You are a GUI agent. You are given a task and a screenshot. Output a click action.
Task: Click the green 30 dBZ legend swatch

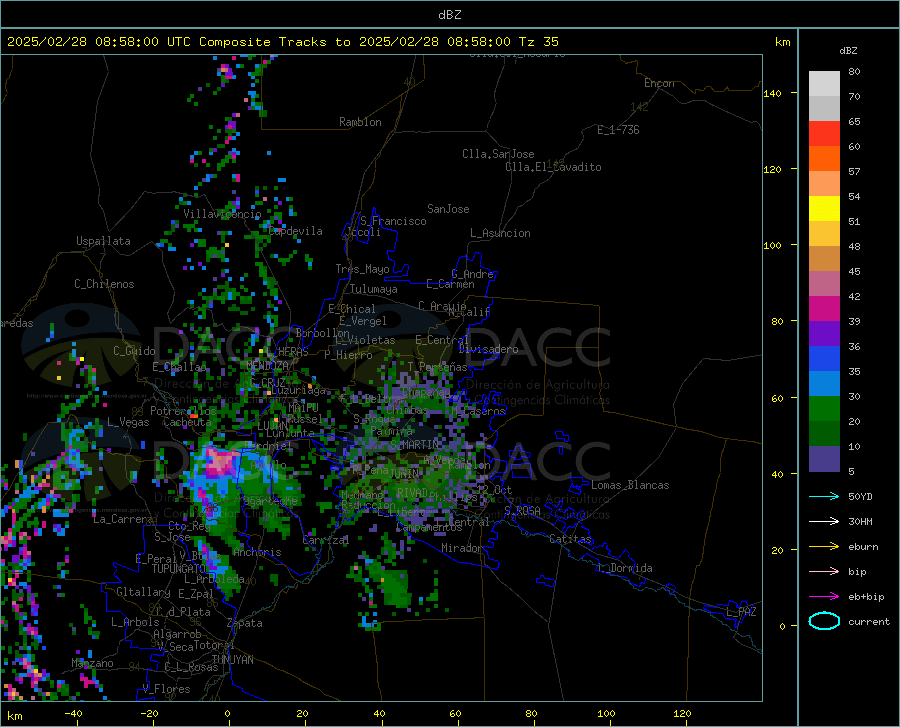[x=824, y=408]
